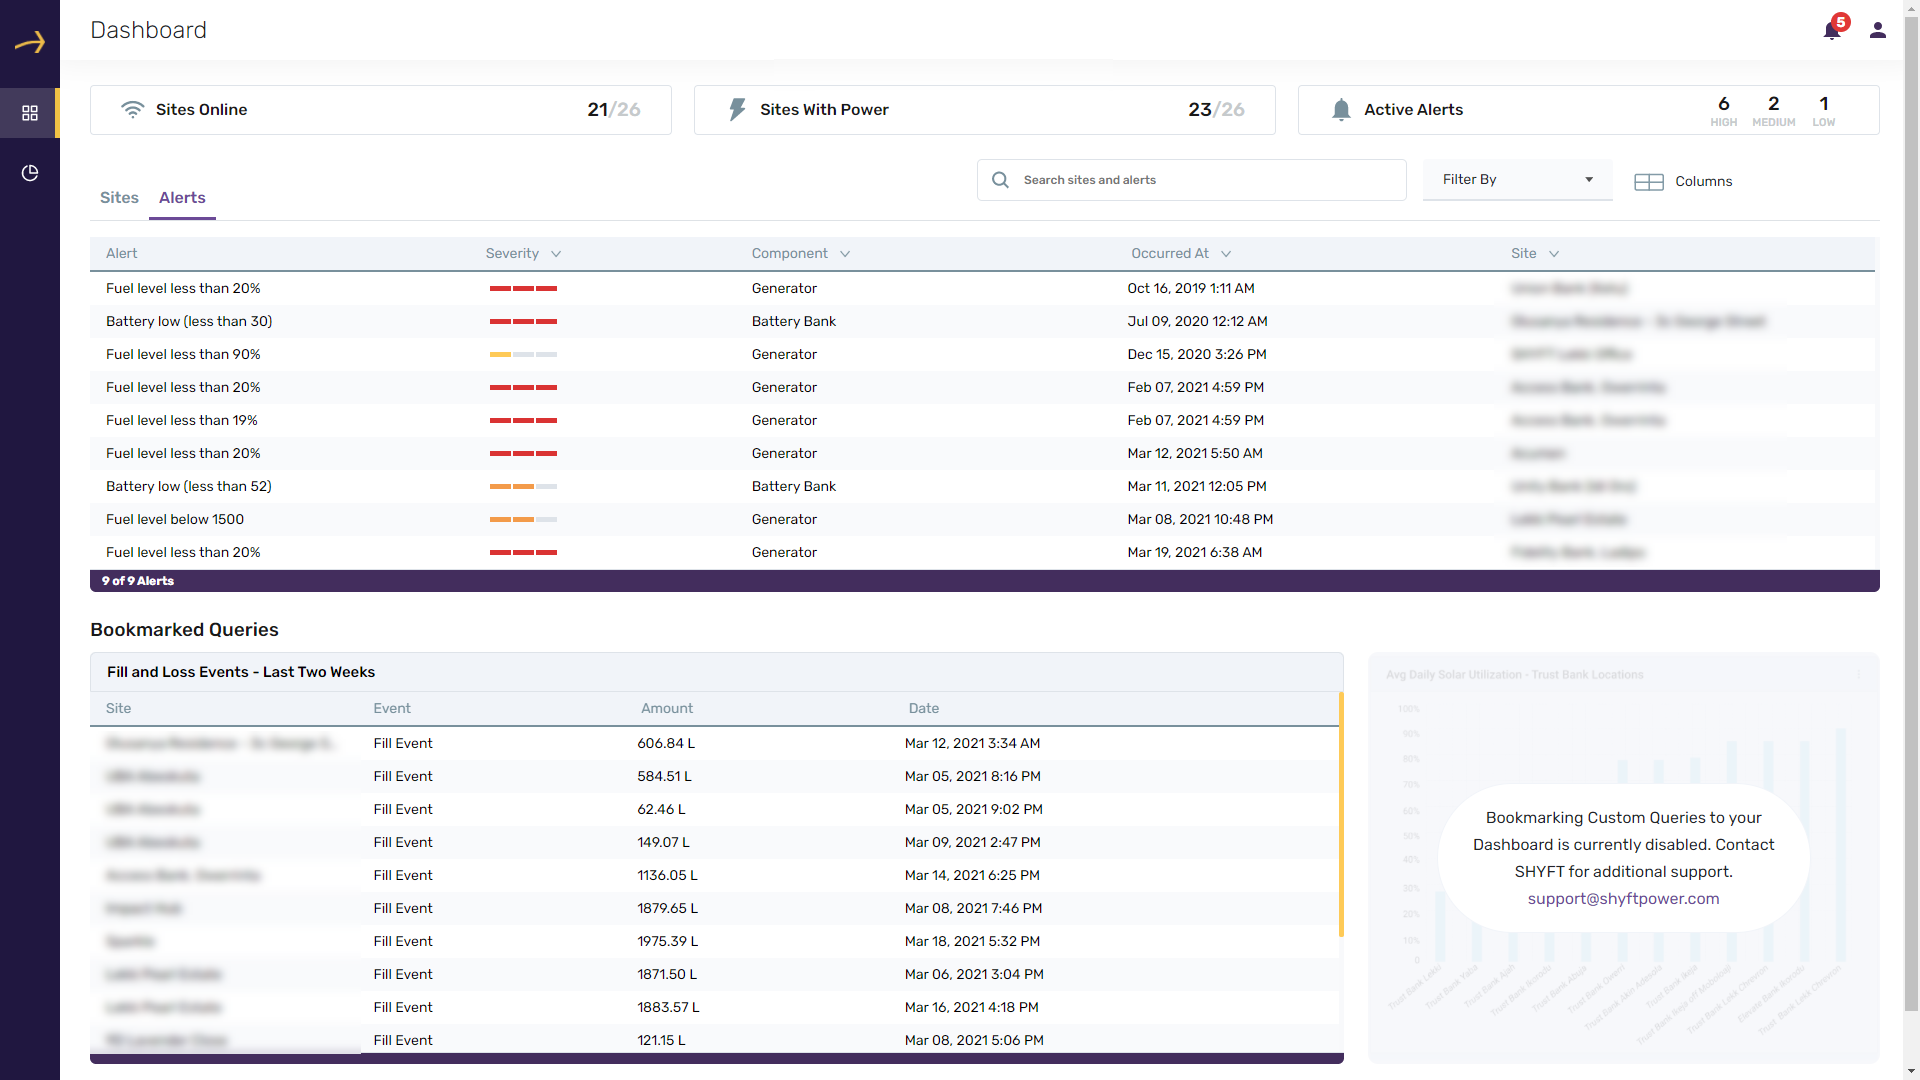
Task: Select the 1136.05 L fill event amount
Action: click(x=667, y=875)
